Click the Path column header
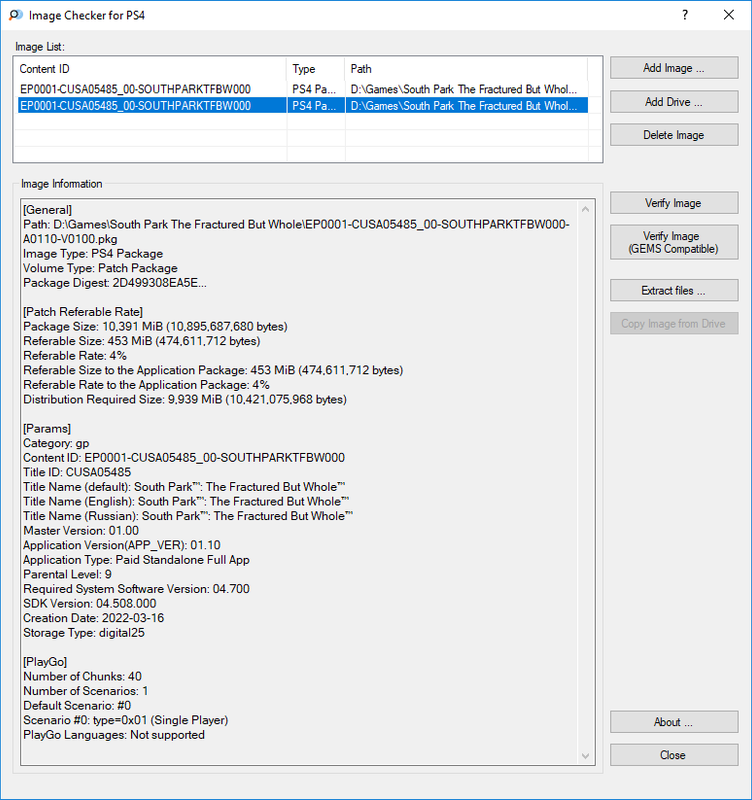 coord(466,69)
